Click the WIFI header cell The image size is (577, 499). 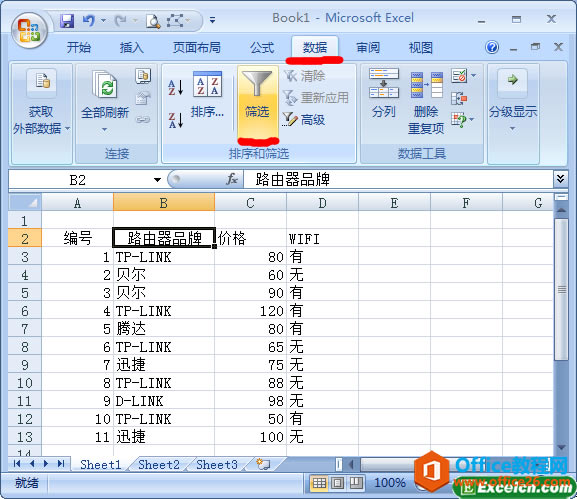322,239
